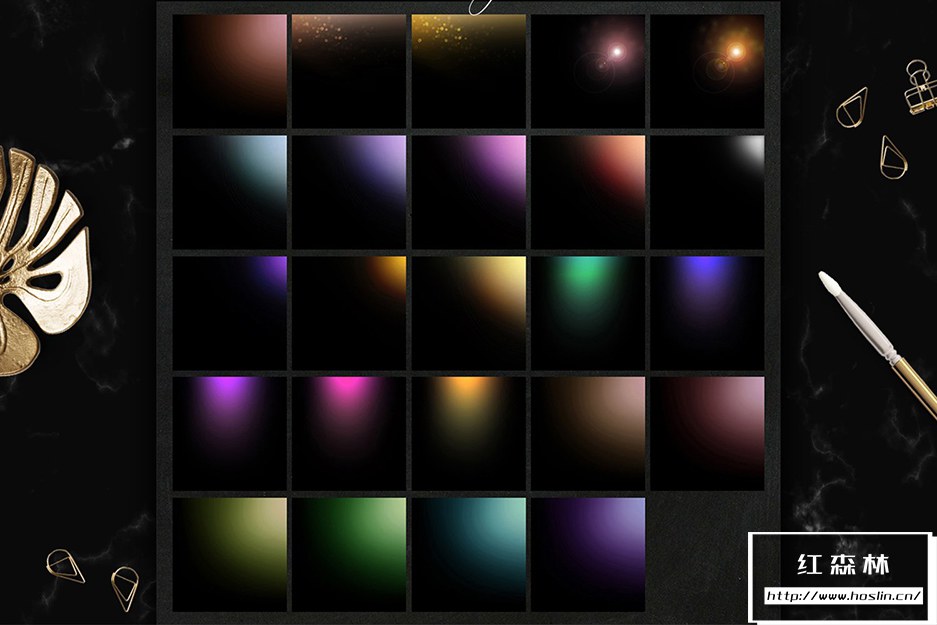
Task: Click the pale yellow diagonal light overlay
Action: 468,313
